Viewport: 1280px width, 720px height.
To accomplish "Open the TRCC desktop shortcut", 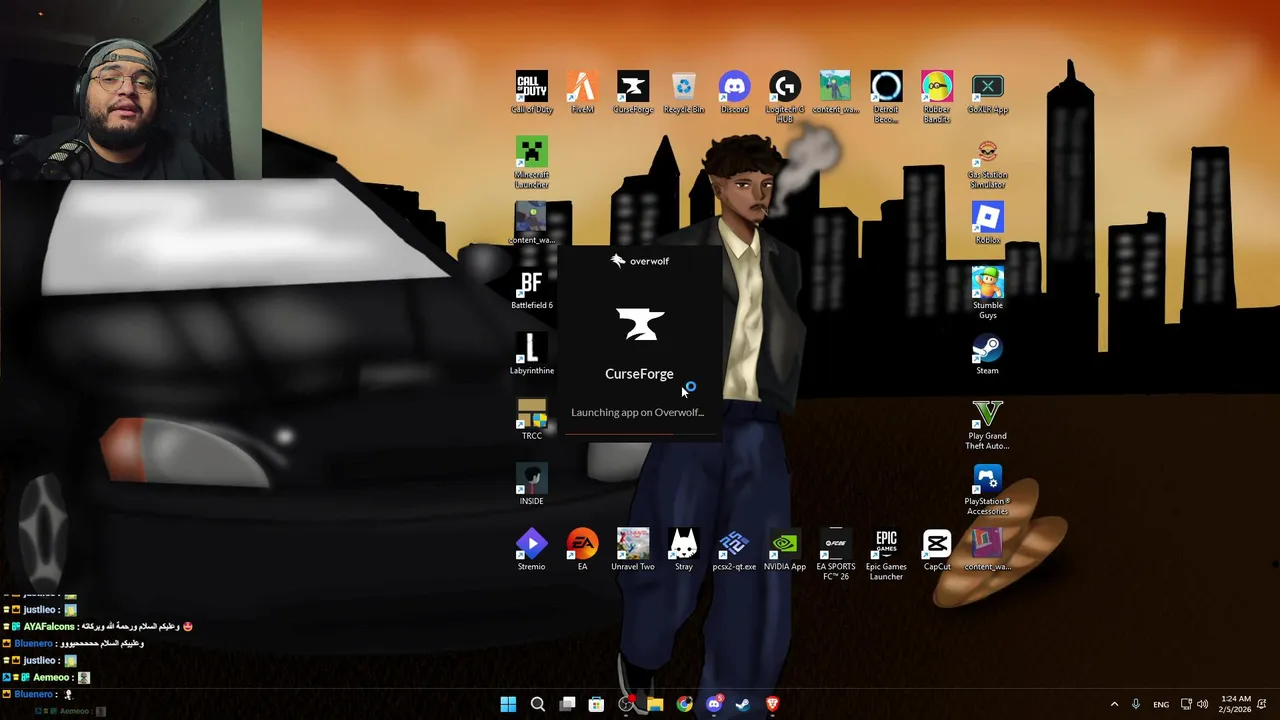I will click(x=532, y=419).
